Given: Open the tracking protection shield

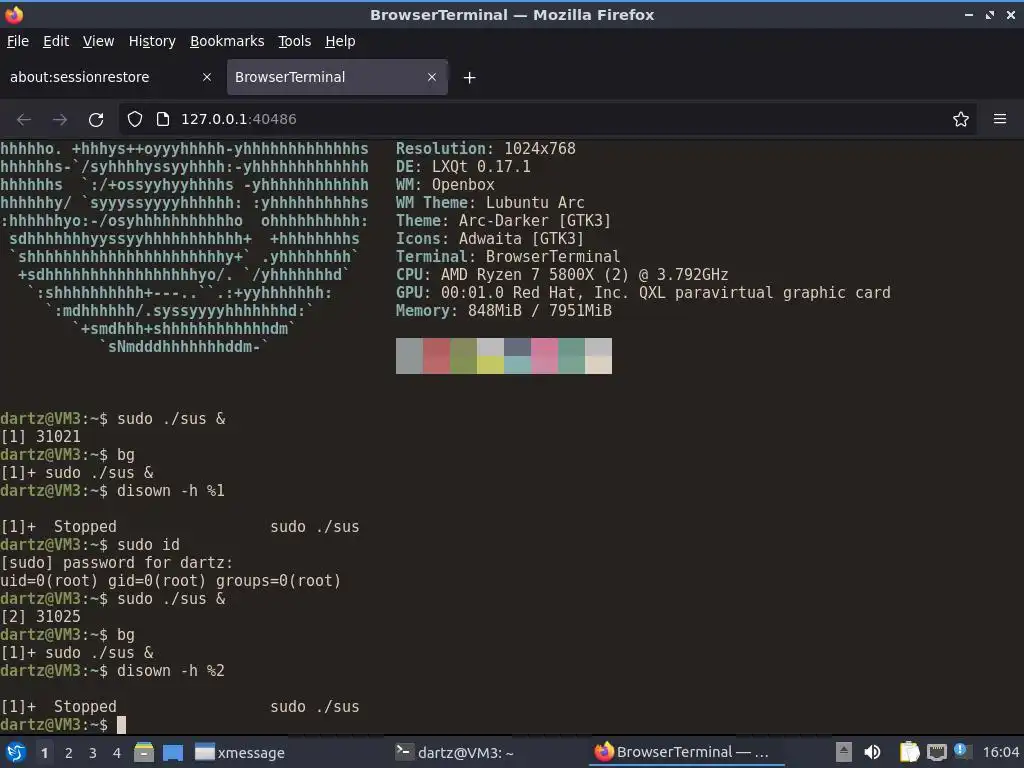Looking at the screenshot, I should click(135, 119).
